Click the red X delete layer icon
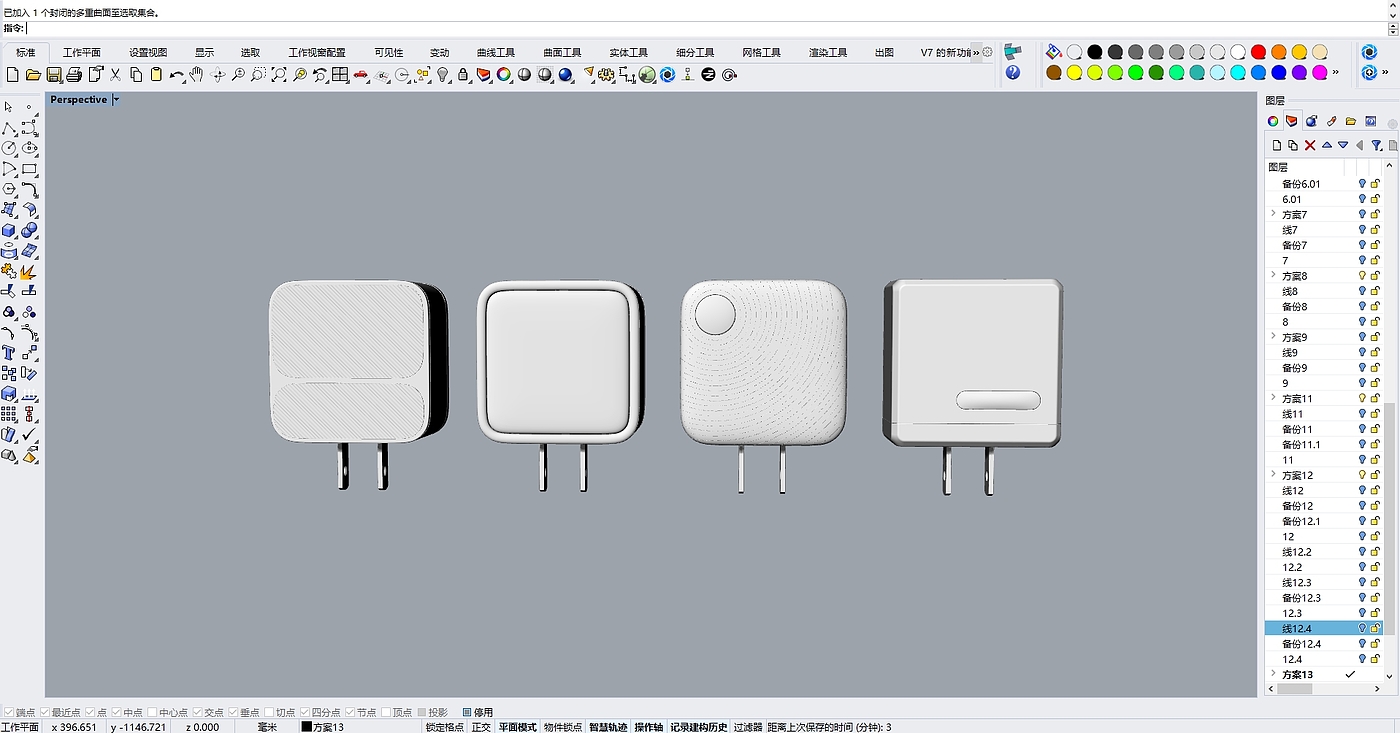Image resolution: width=1400 pixels, height=733 pixels. pos(1310,145)
